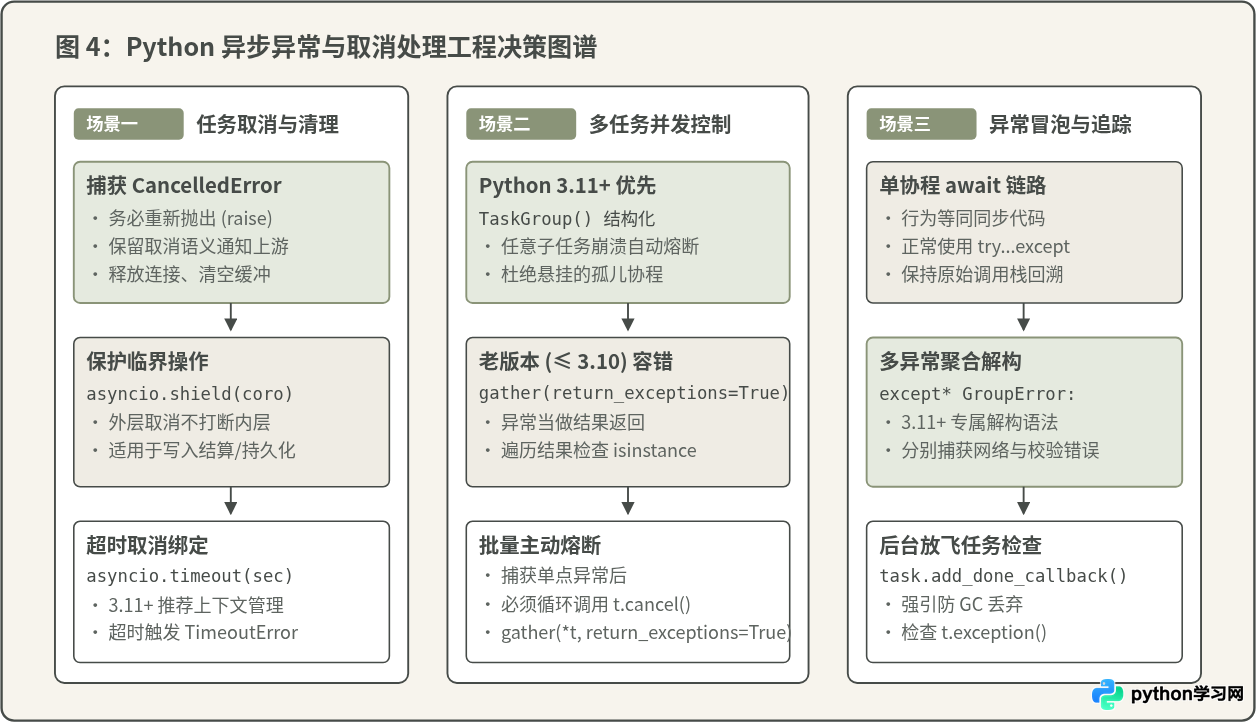Click the line 外层取消不打断内层
This screenshot has width=1256, height=723.
(x=190, y=422)
